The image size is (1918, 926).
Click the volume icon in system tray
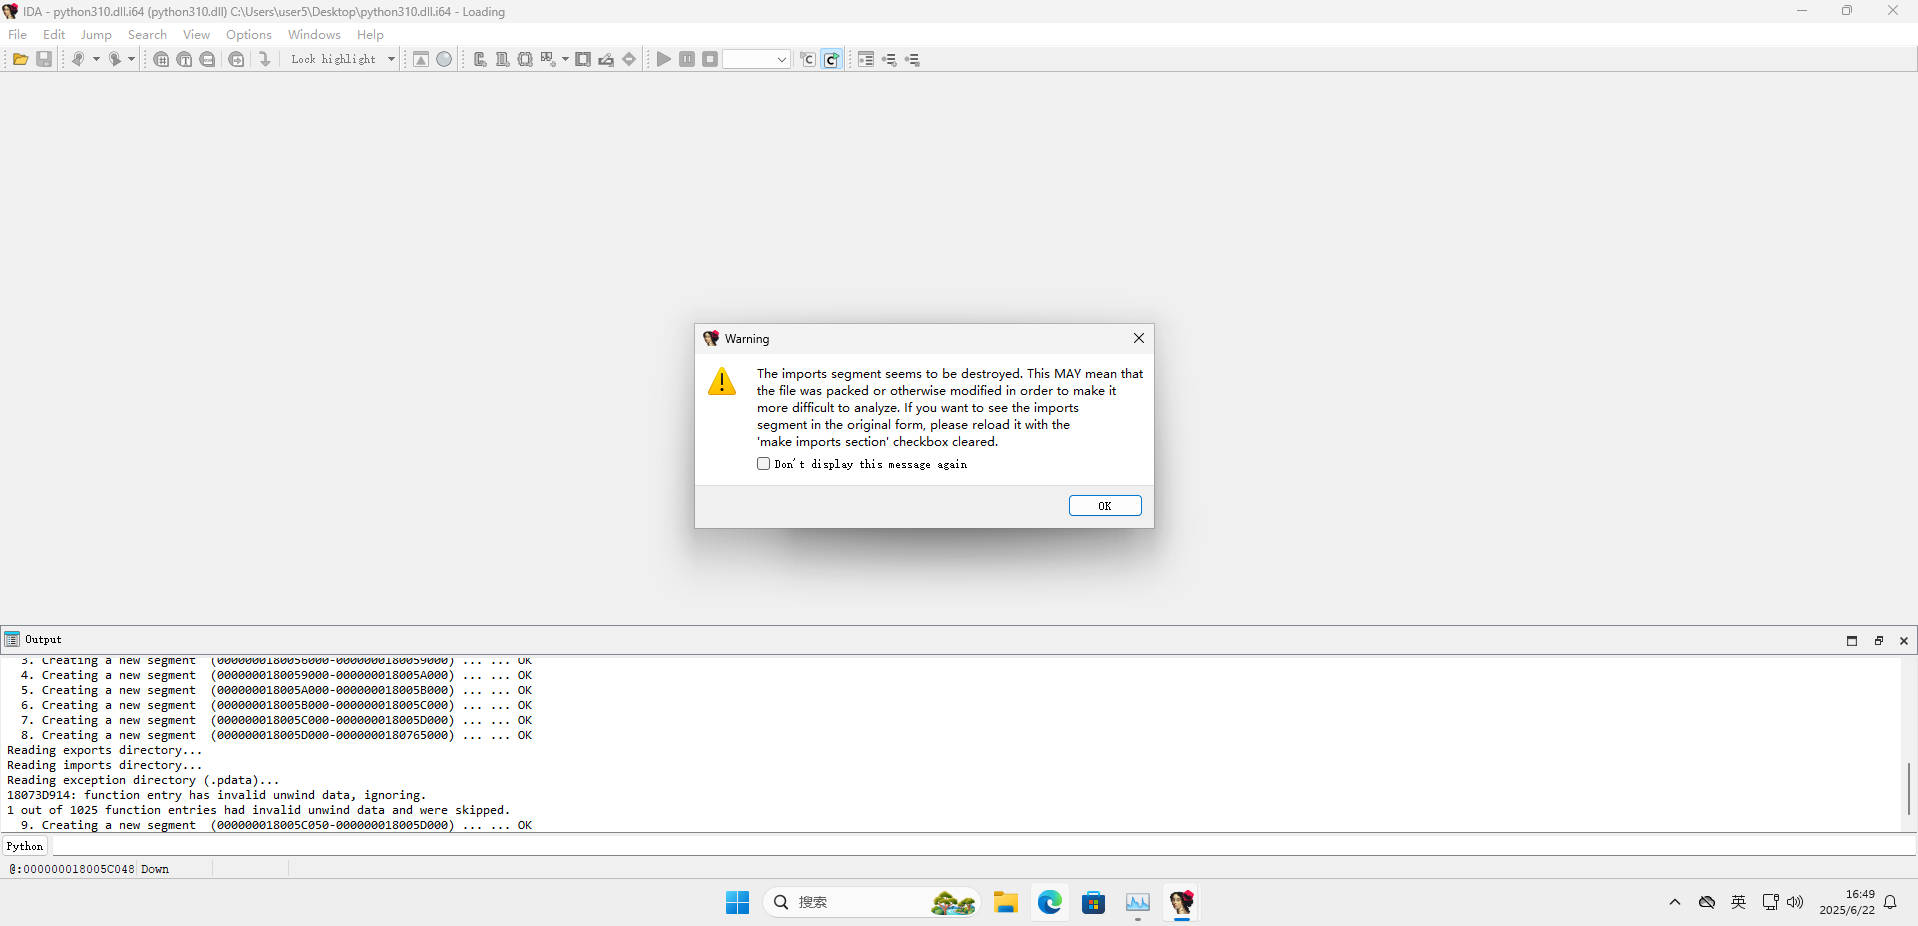[x=1795, y=902]
